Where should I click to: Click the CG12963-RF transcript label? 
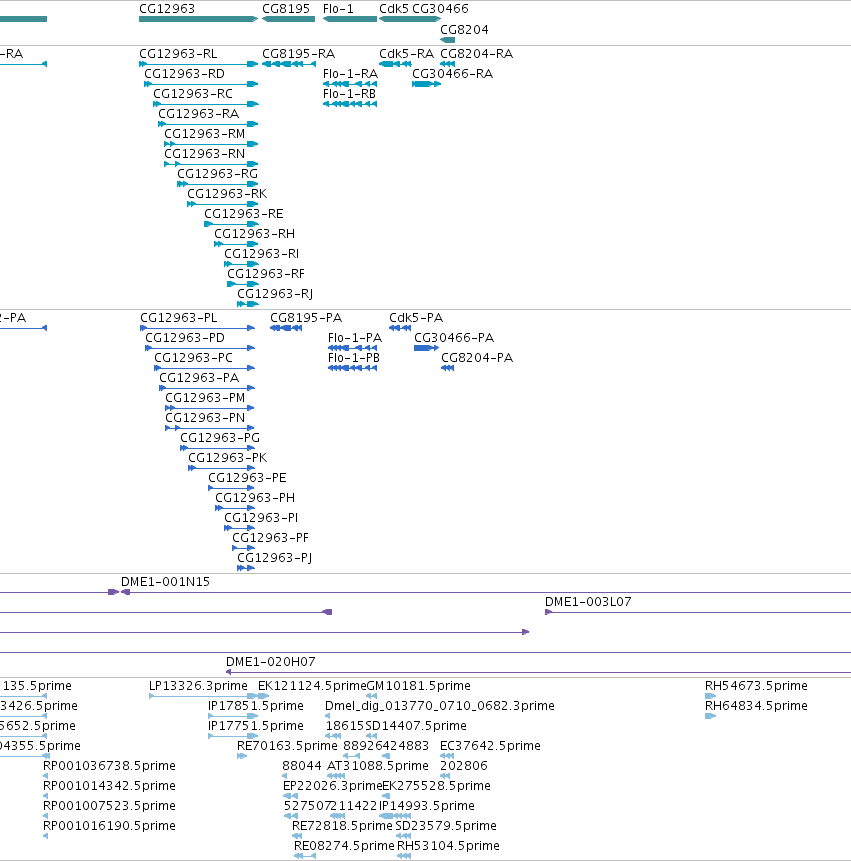pyautogui.click(x=266, y=274)
